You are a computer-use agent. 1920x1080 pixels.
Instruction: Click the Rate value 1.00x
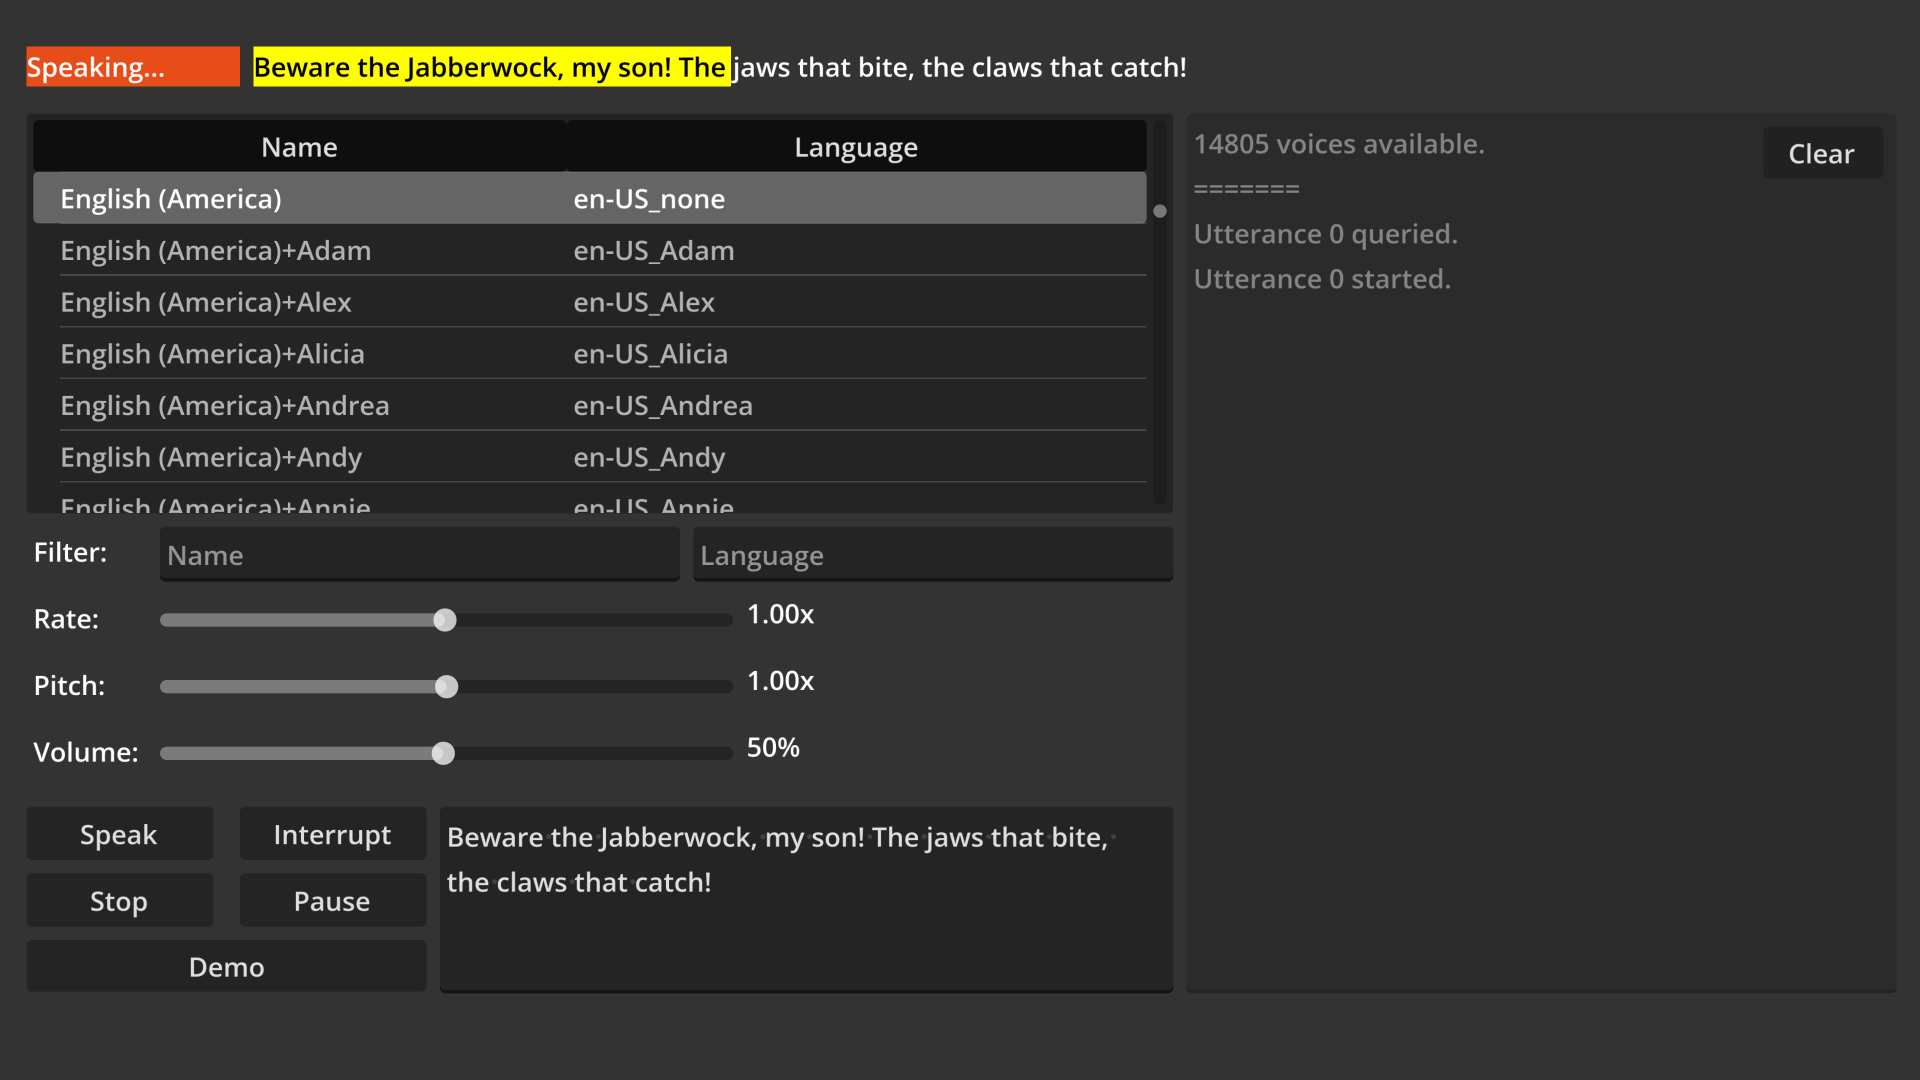pyautogui.click(x=781, y=614)
